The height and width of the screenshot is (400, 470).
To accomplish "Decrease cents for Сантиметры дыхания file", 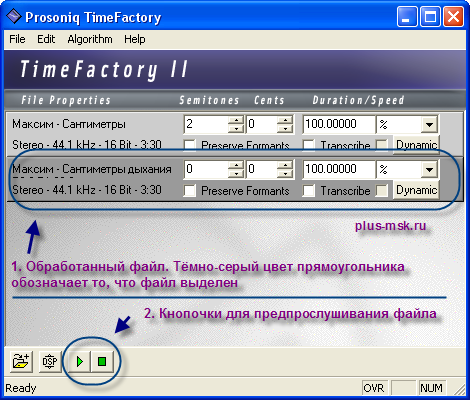I will tap(285, 174).
